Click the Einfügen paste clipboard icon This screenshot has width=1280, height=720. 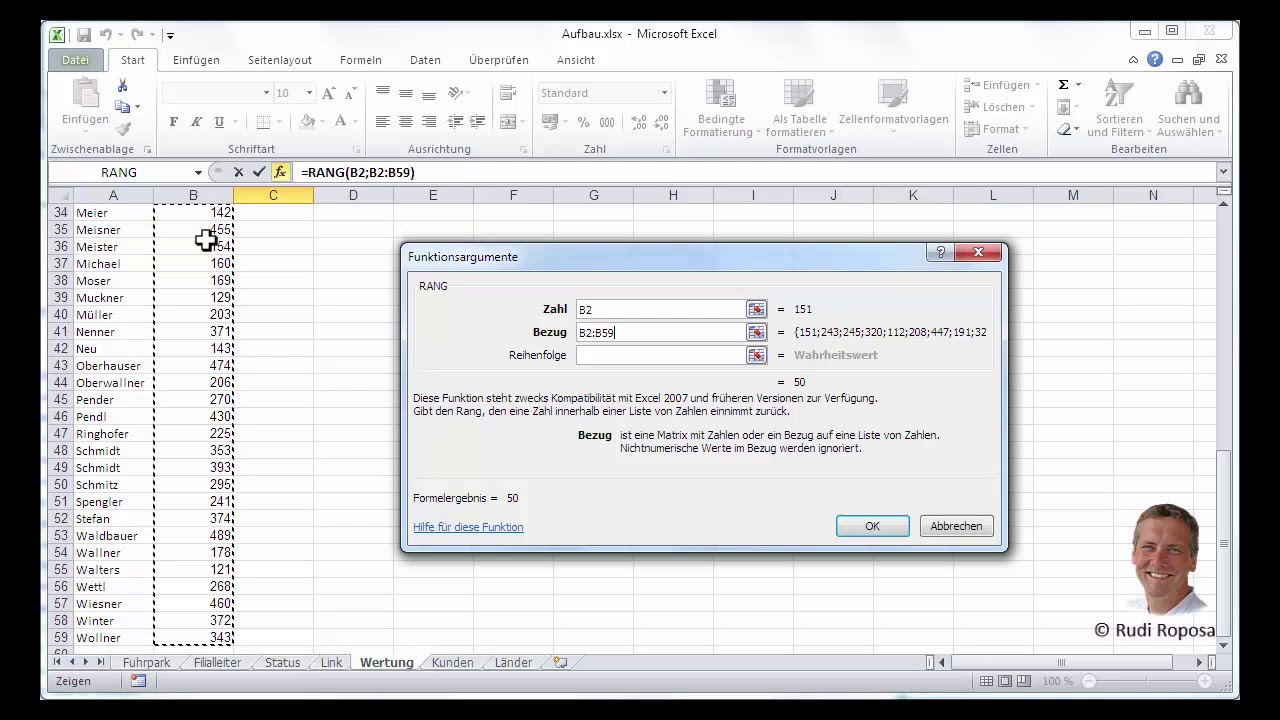click(86, 95)
